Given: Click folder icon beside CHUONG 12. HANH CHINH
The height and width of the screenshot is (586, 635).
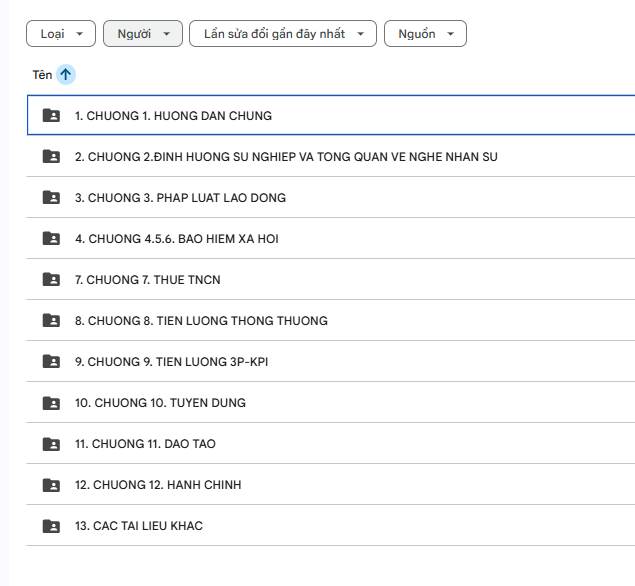Looking at the screenshot, I should [x=51, y=485].
